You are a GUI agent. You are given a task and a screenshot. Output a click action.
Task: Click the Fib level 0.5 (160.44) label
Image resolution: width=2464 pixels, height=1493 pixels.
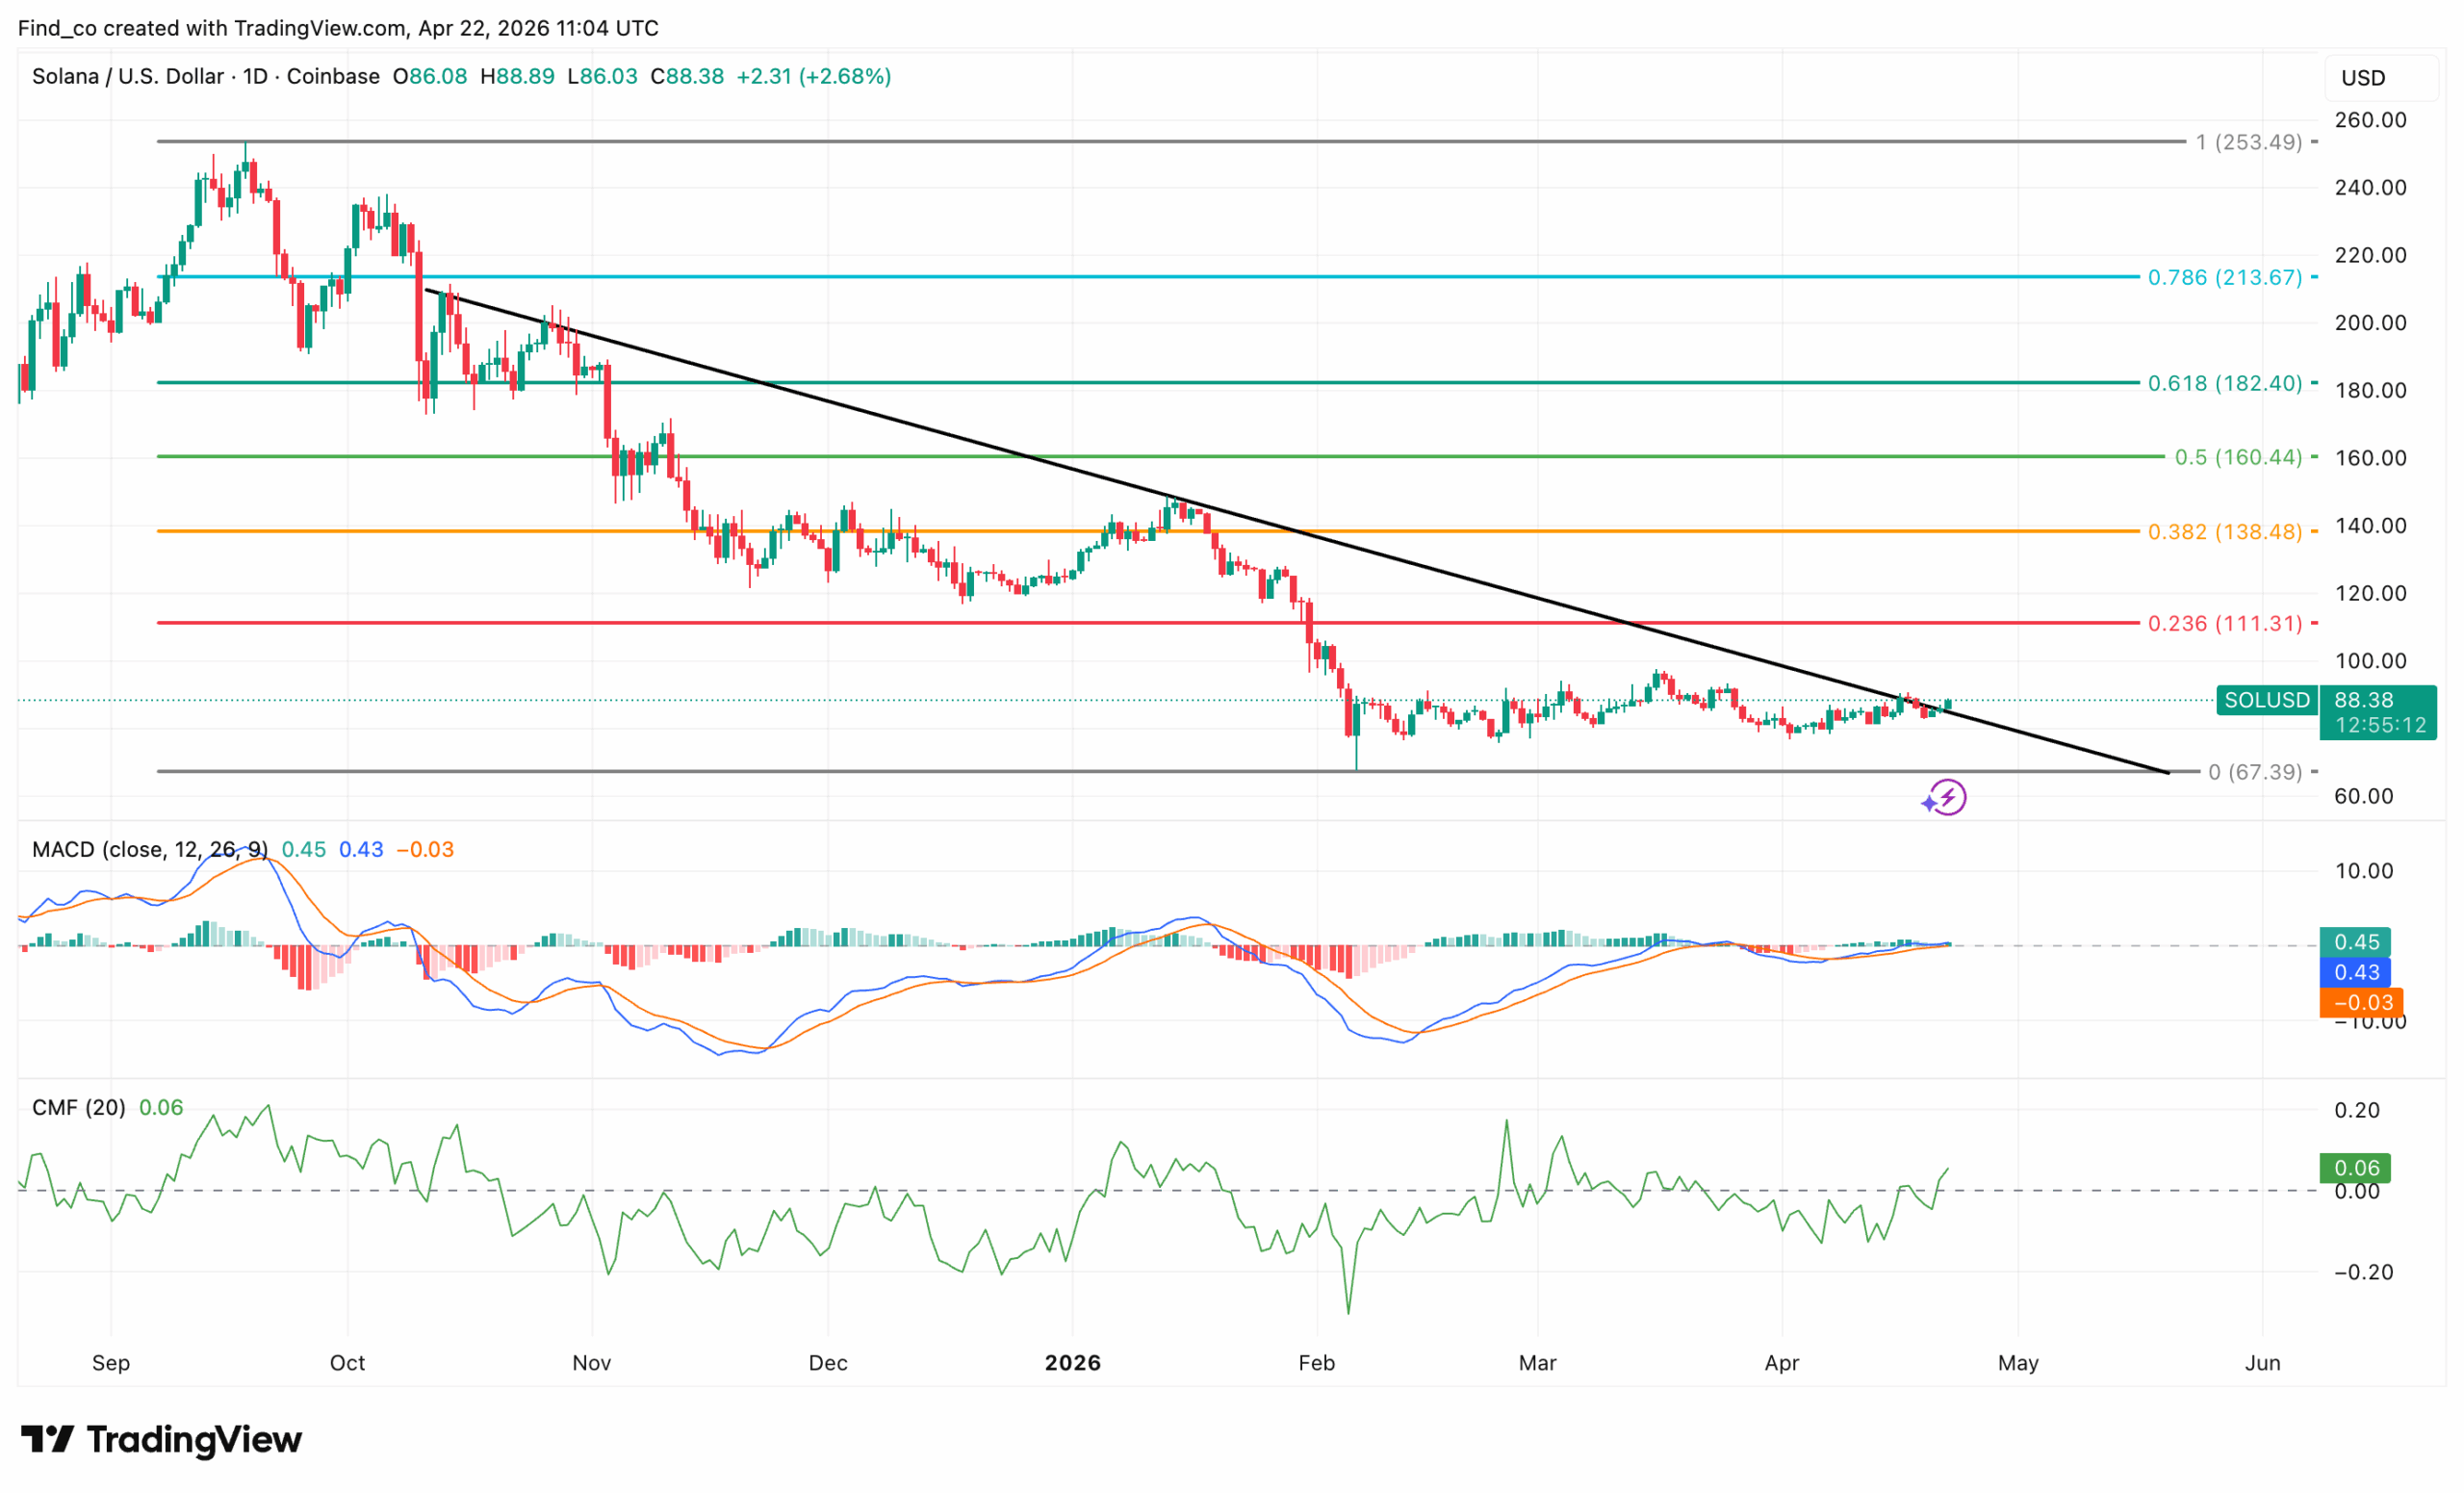click(2238, 457)
